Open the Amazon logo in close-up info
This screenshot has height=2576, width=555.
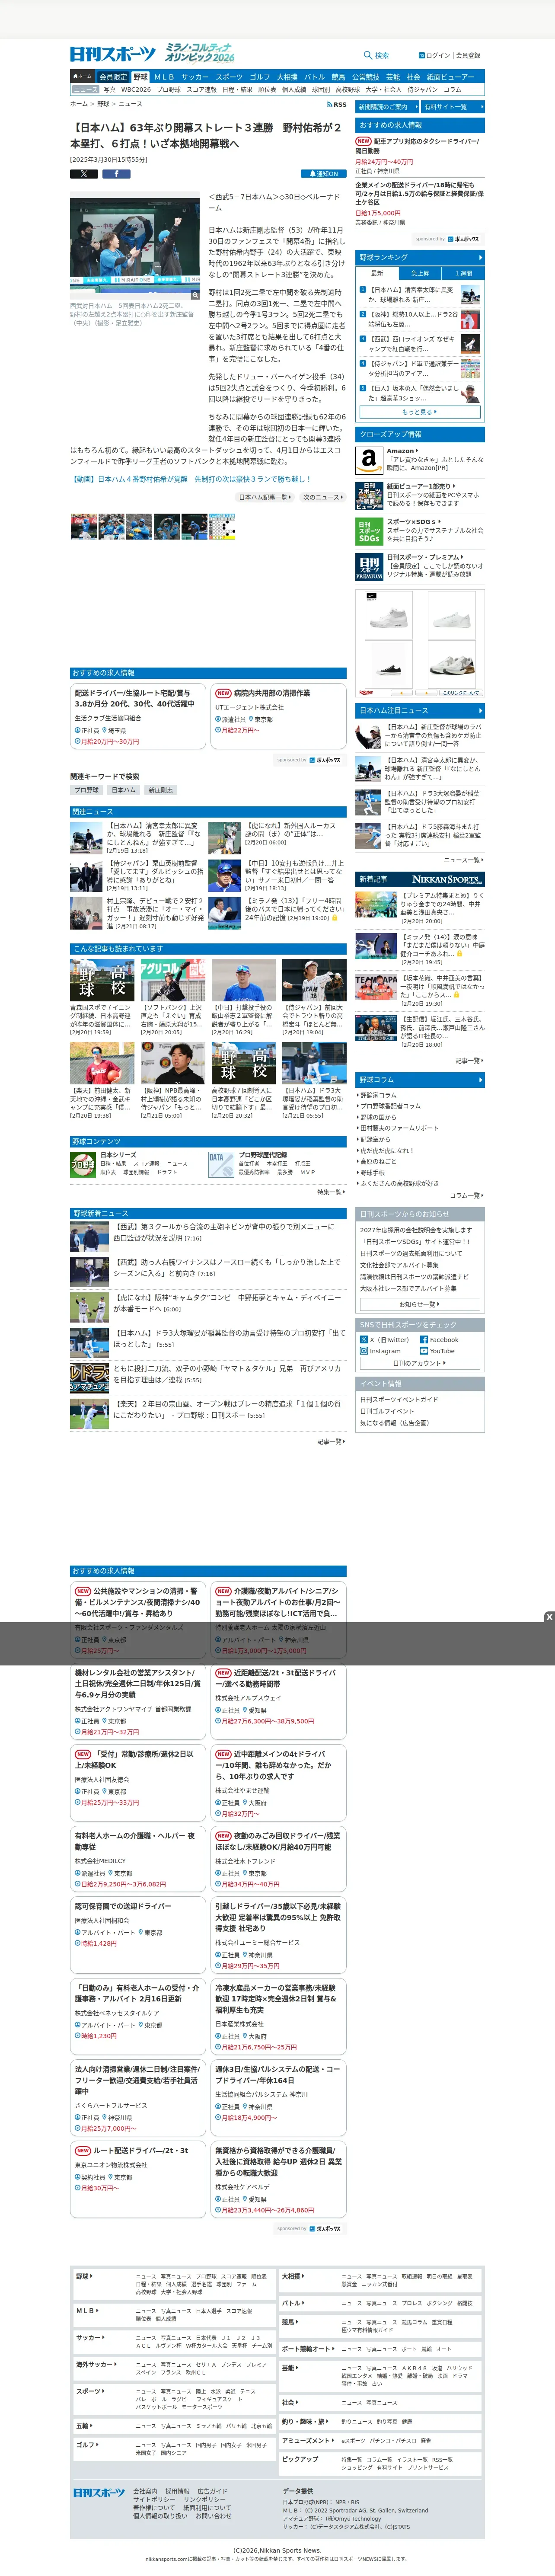click(369, 460)
